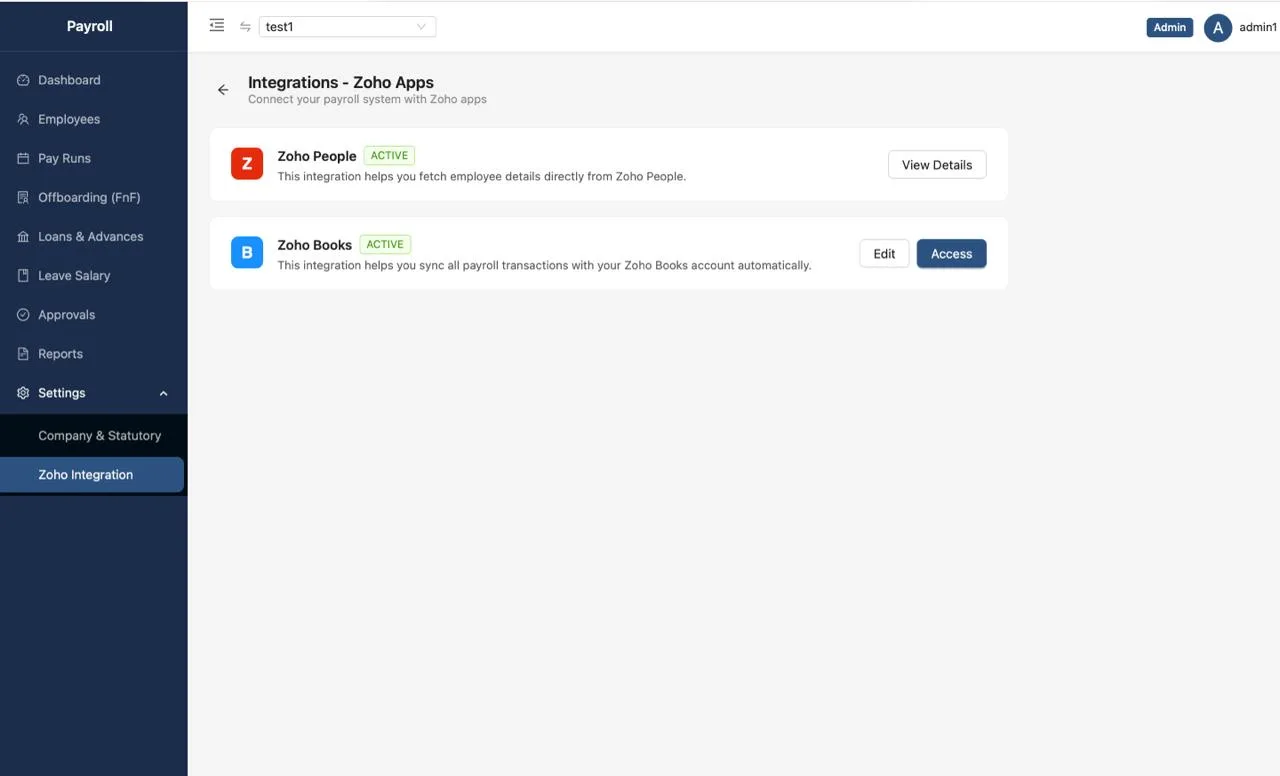This screenshot has width=1280, height=776.
Task: Click the Leave Salary file icon
Action: 23,276
